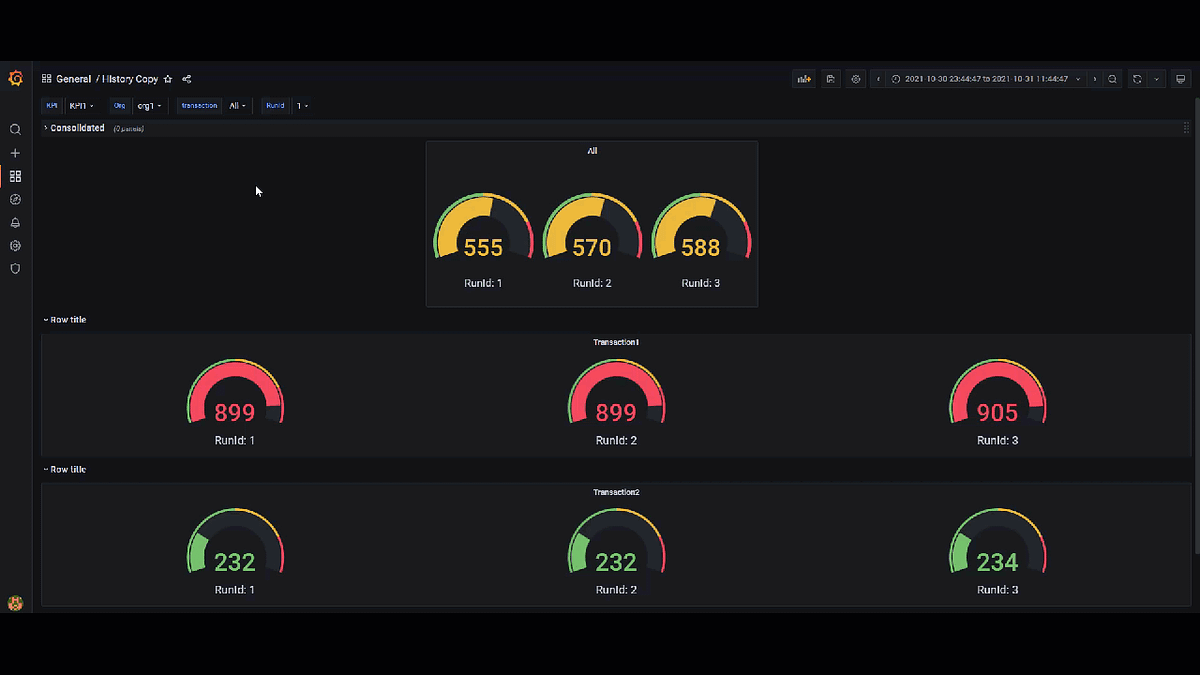Open the KPI1 variable dropdown
This screenshot has width=1200, height=675.
pos(81,105)
